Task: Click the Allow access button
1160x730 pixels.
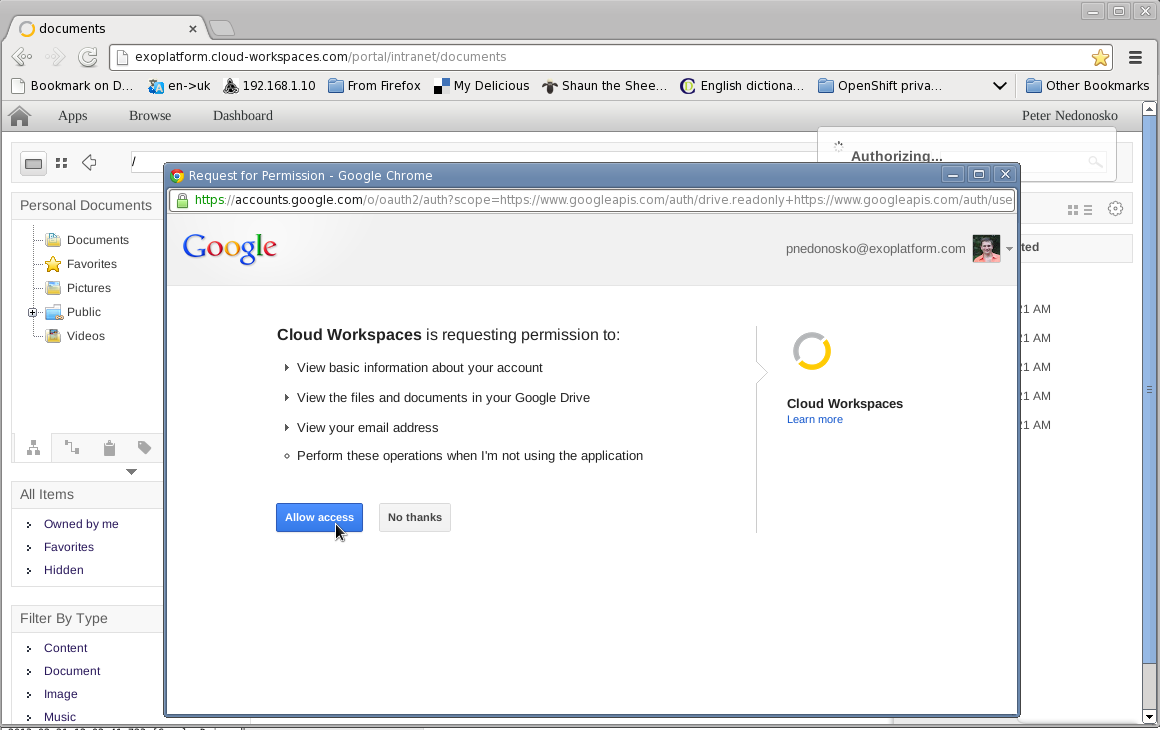Action: point(319,517)
